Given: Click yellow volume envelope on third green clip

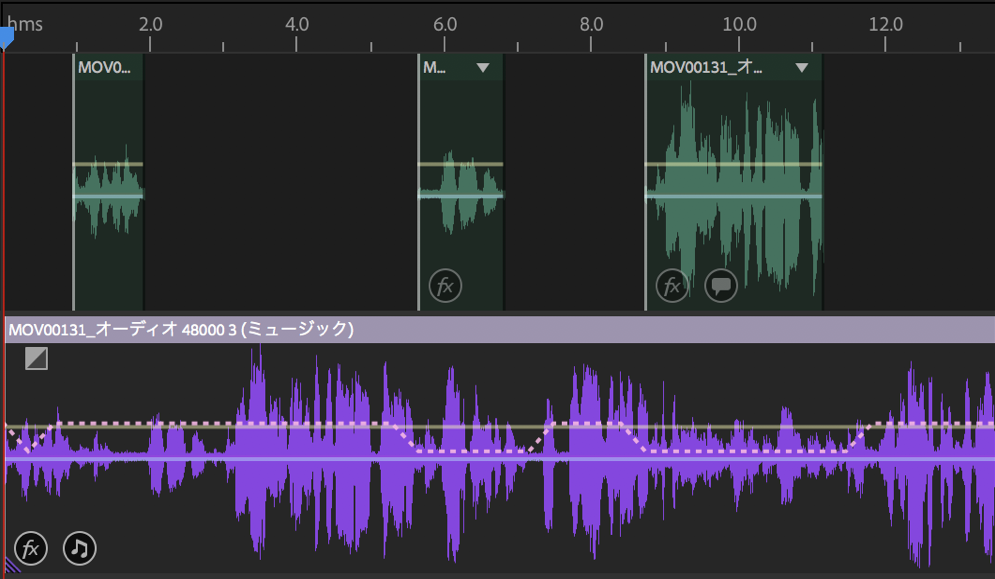Looking at the screenshot, I should click(x=733, y=164).
